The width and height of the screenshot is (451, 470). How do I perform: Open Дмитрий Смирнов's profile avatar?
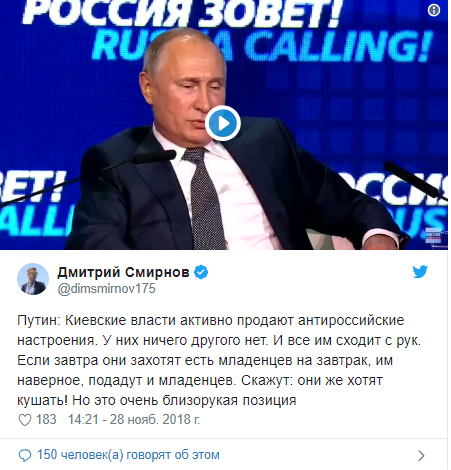[x=33, y=279]
